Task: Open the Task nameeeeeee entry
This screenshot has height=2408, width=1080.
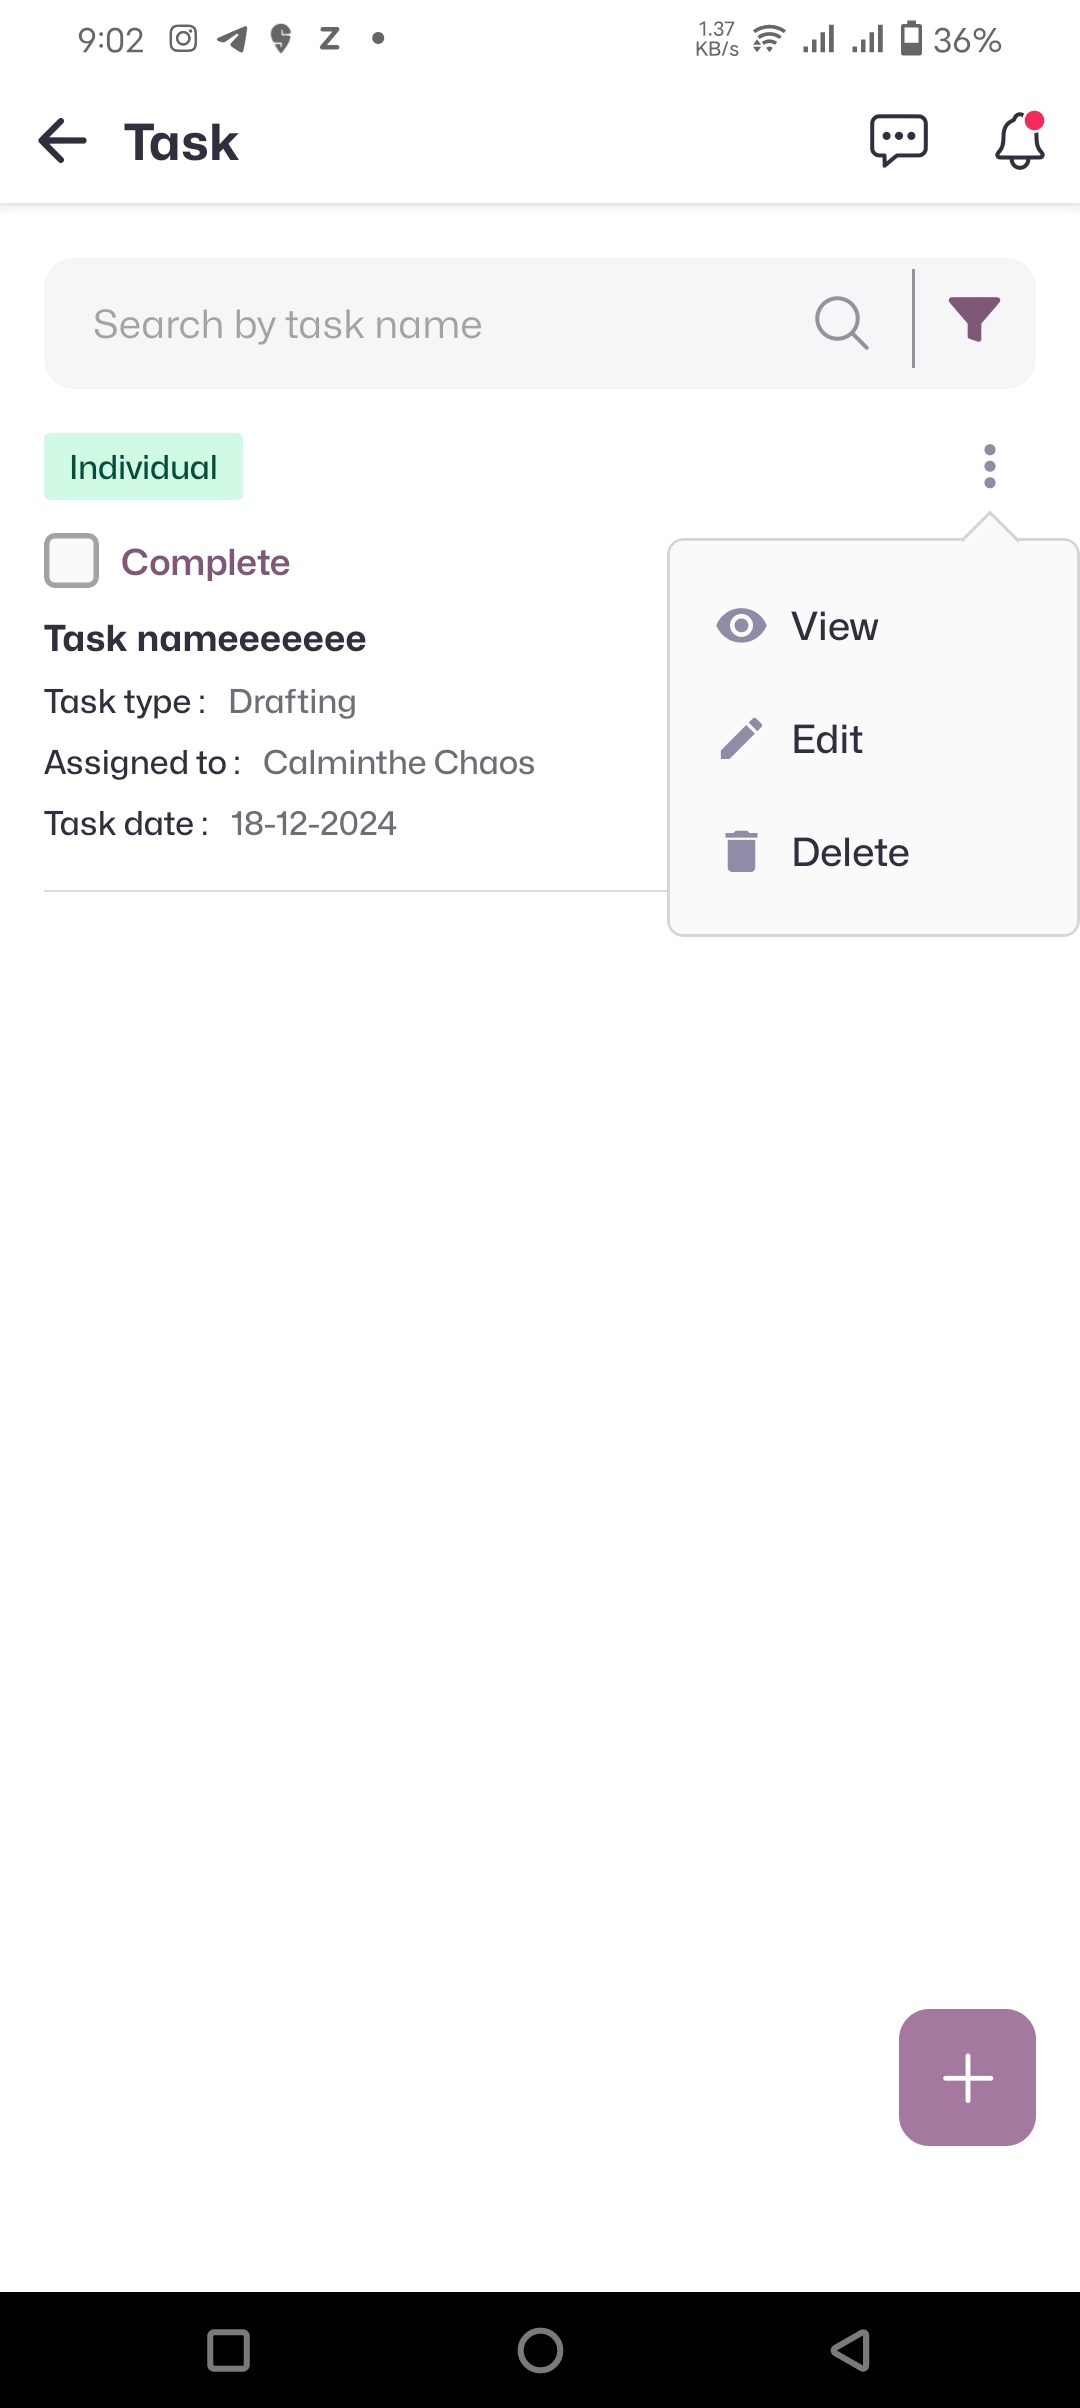Action: pos(205,639)
